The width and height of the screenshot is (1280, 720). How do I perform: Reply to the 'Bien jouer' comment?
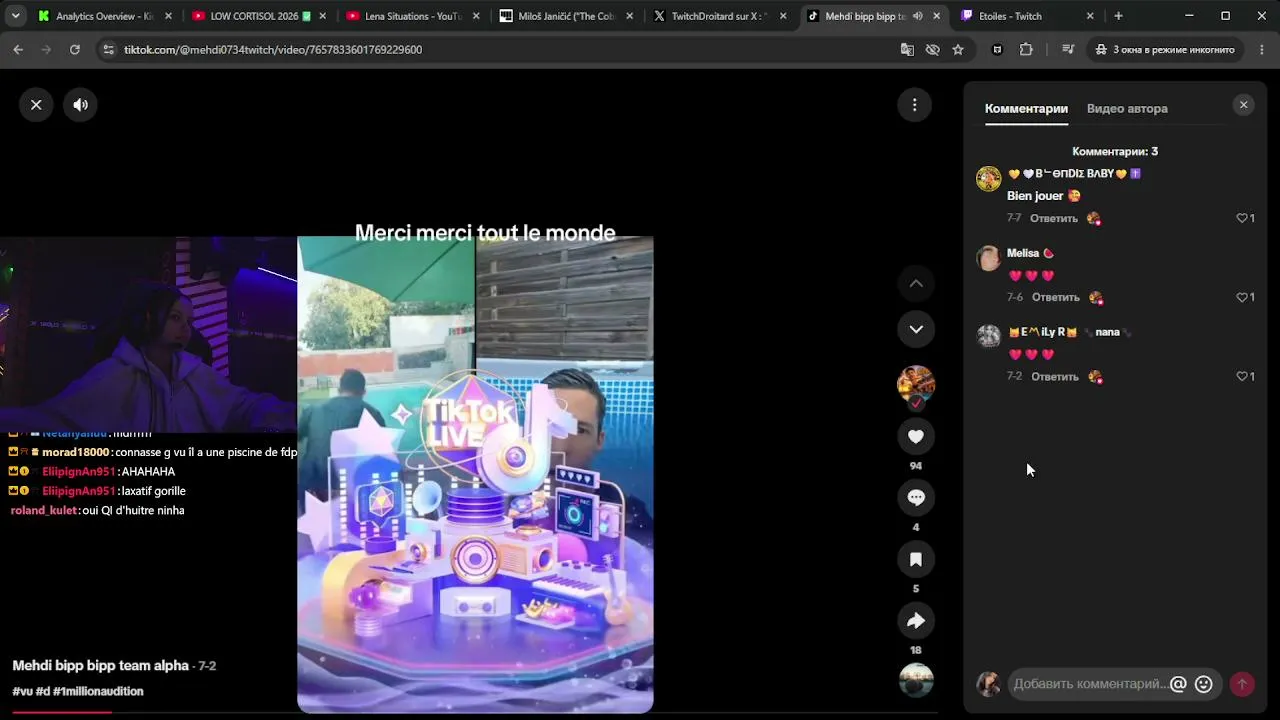[x=1054, y=218]
